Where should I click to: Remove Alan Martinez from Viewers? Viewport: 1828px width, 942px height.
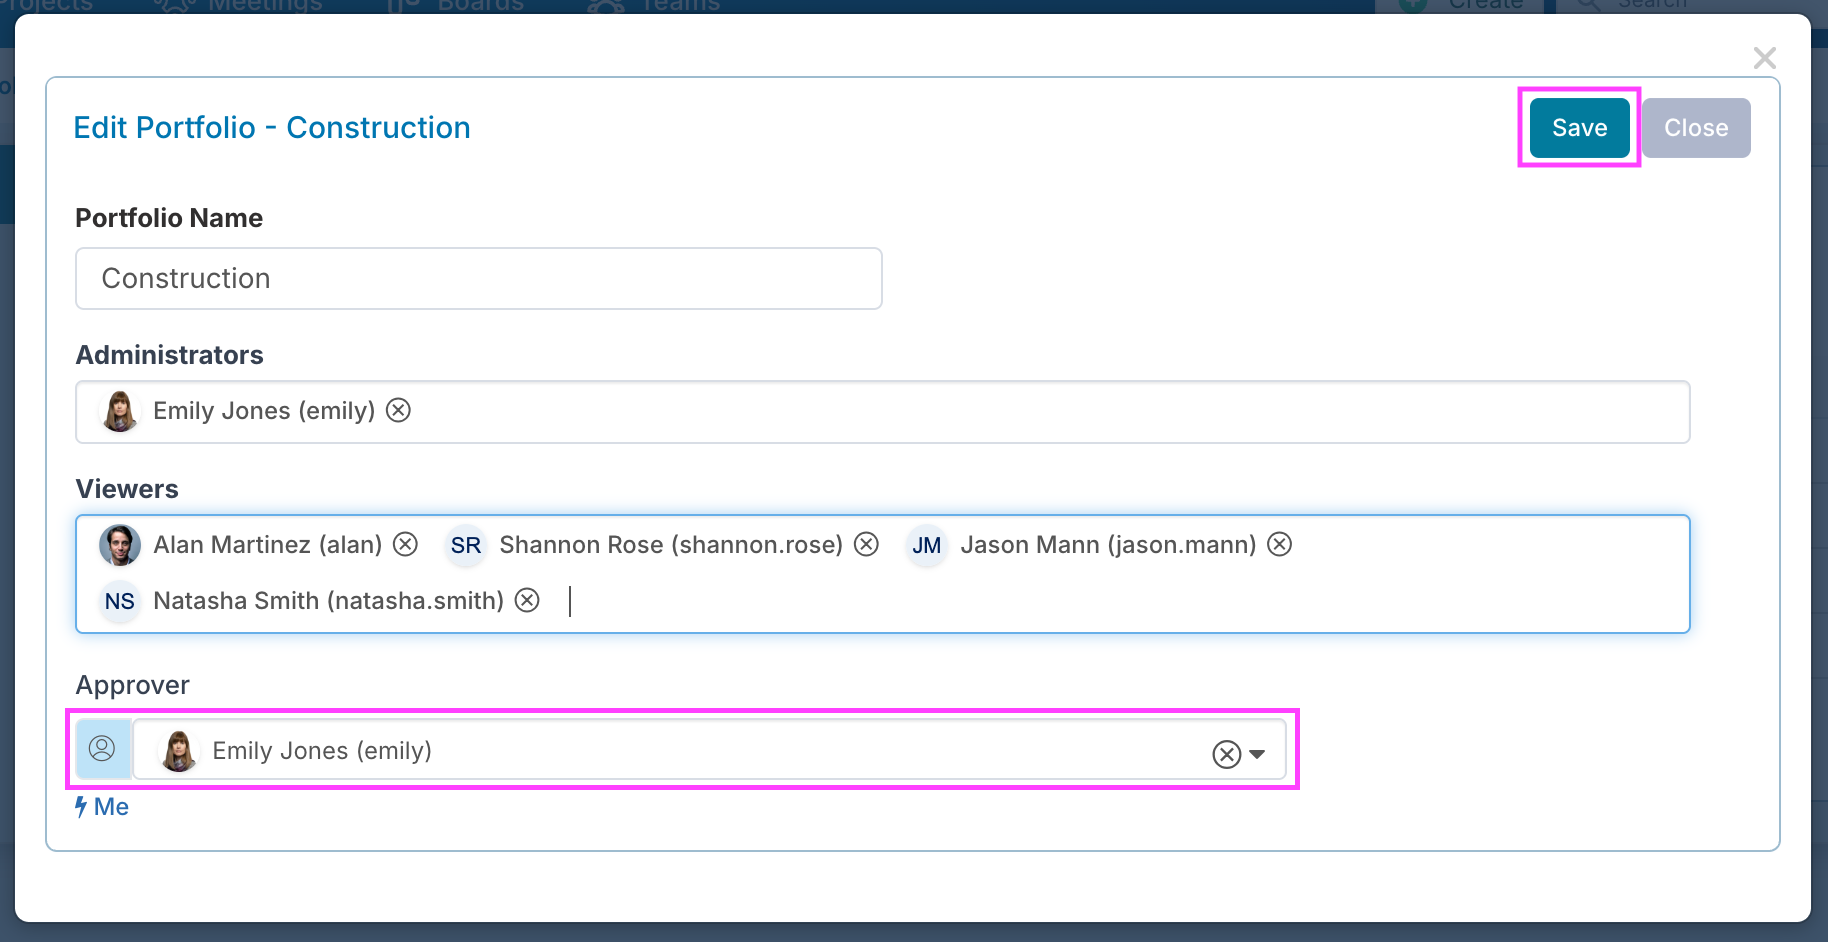tap(405, 544)
